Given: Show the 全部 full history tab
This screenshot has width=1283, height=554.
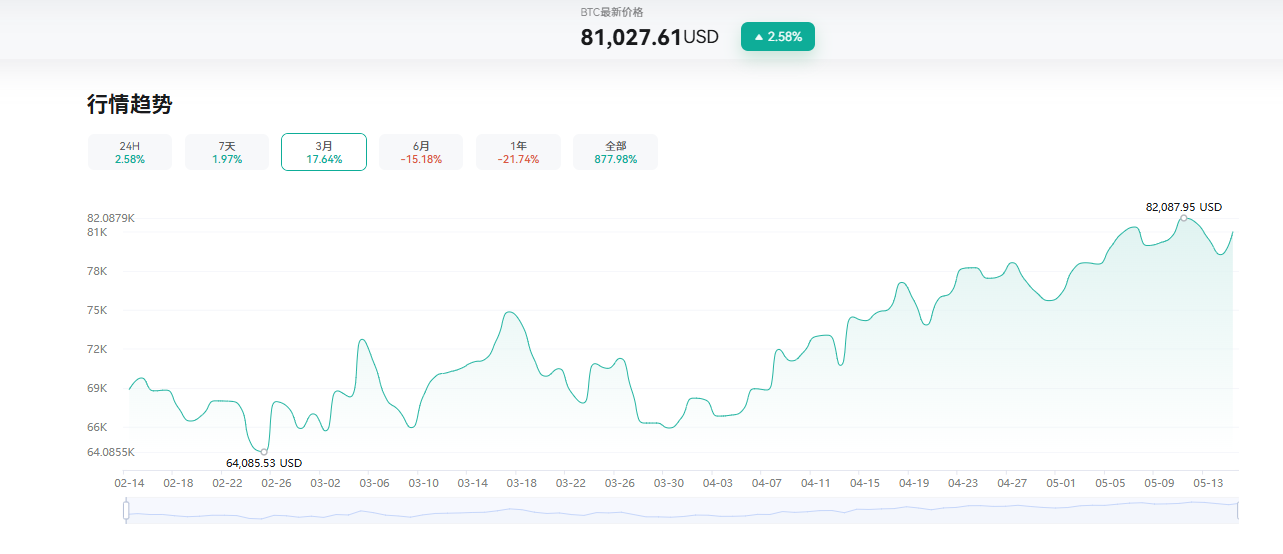Looking at the screenshot, I should pyautogui.click(x=615, y=152).
